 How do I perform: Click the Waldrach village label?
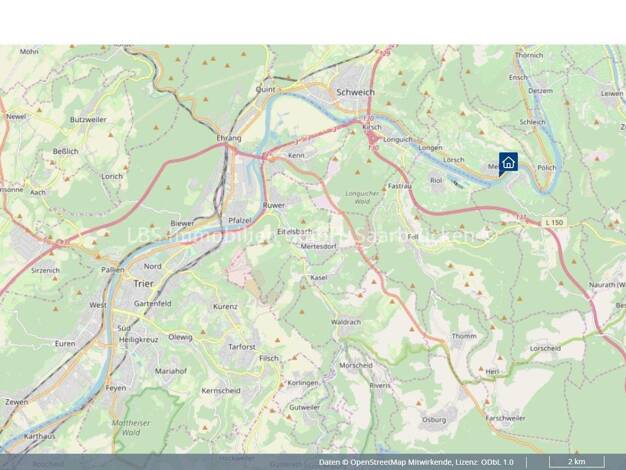[346, 322]
